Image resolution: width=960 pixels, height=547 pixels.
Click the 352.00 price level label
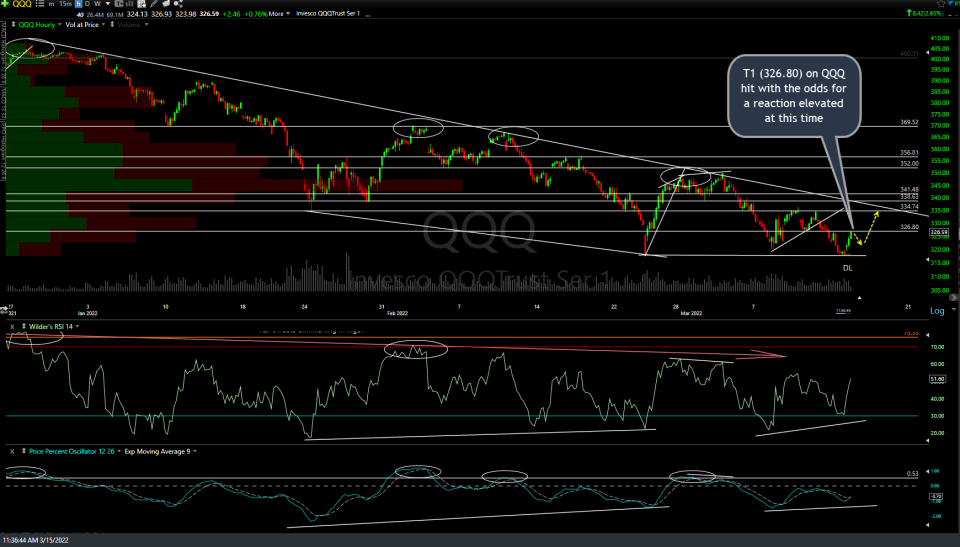click(x=909, y=164)
